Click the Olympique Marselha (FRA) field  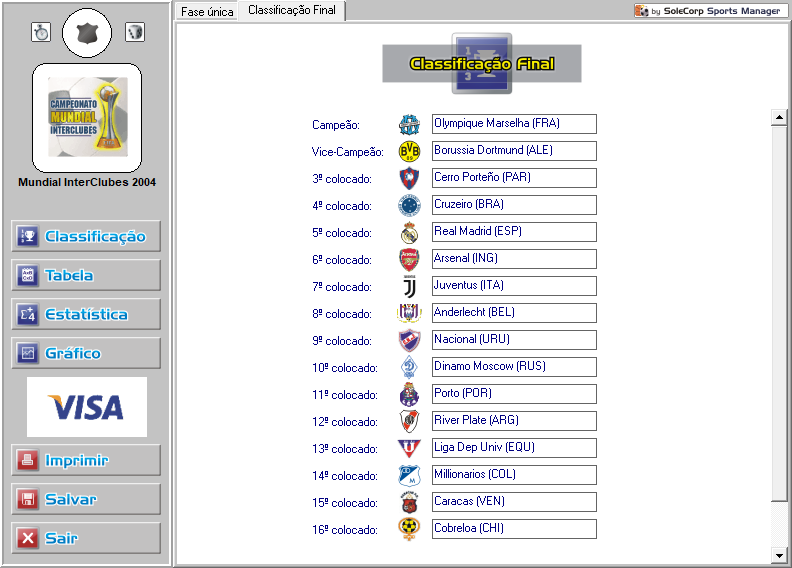[x=514, y=124]
